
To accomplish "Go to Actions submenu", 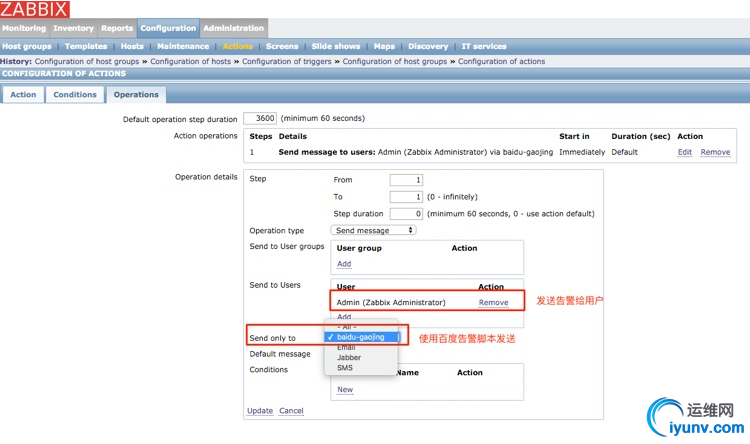I will click(238, 46).
